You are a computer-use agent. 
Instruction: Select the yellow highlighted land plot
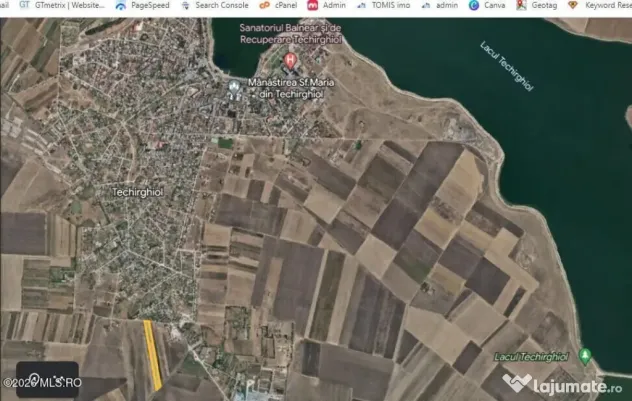click(152, 355)
